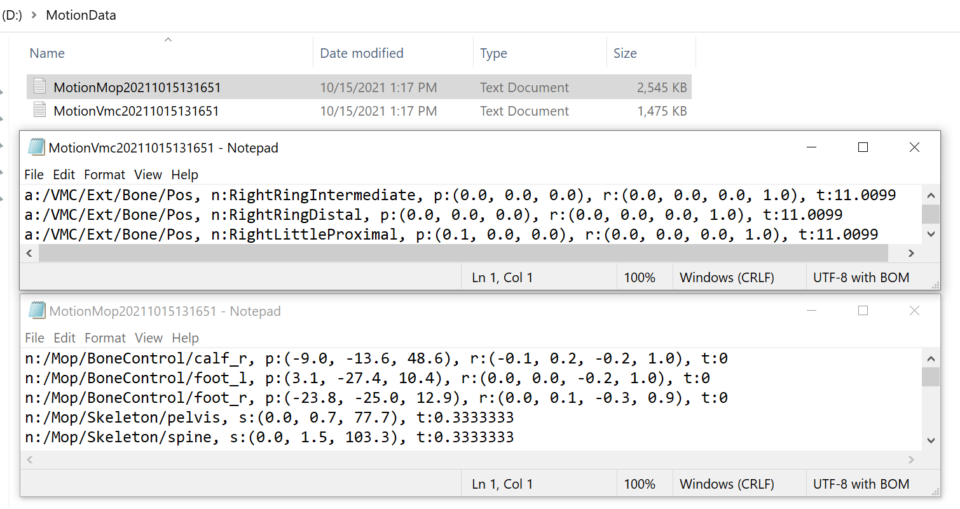Image resolution: width=960 pixels, height=509 pixels.
Task: Sort files by the Size column header
Action: [625, 53]
